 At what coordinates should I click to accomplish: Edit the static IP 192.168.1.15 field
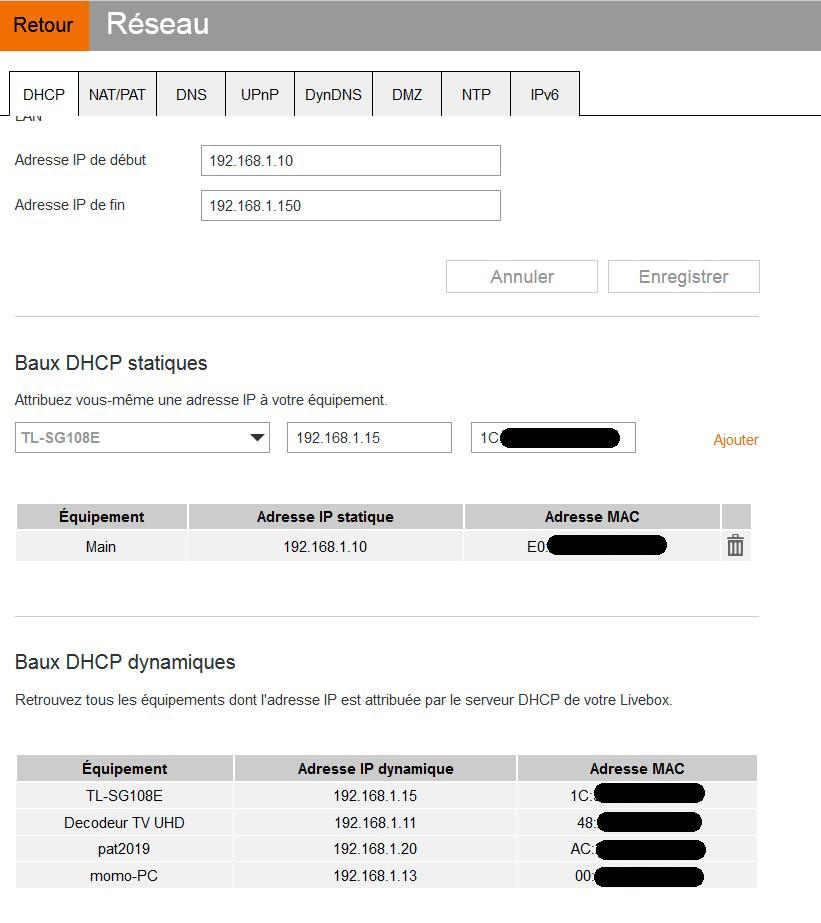tap(369, 437)
